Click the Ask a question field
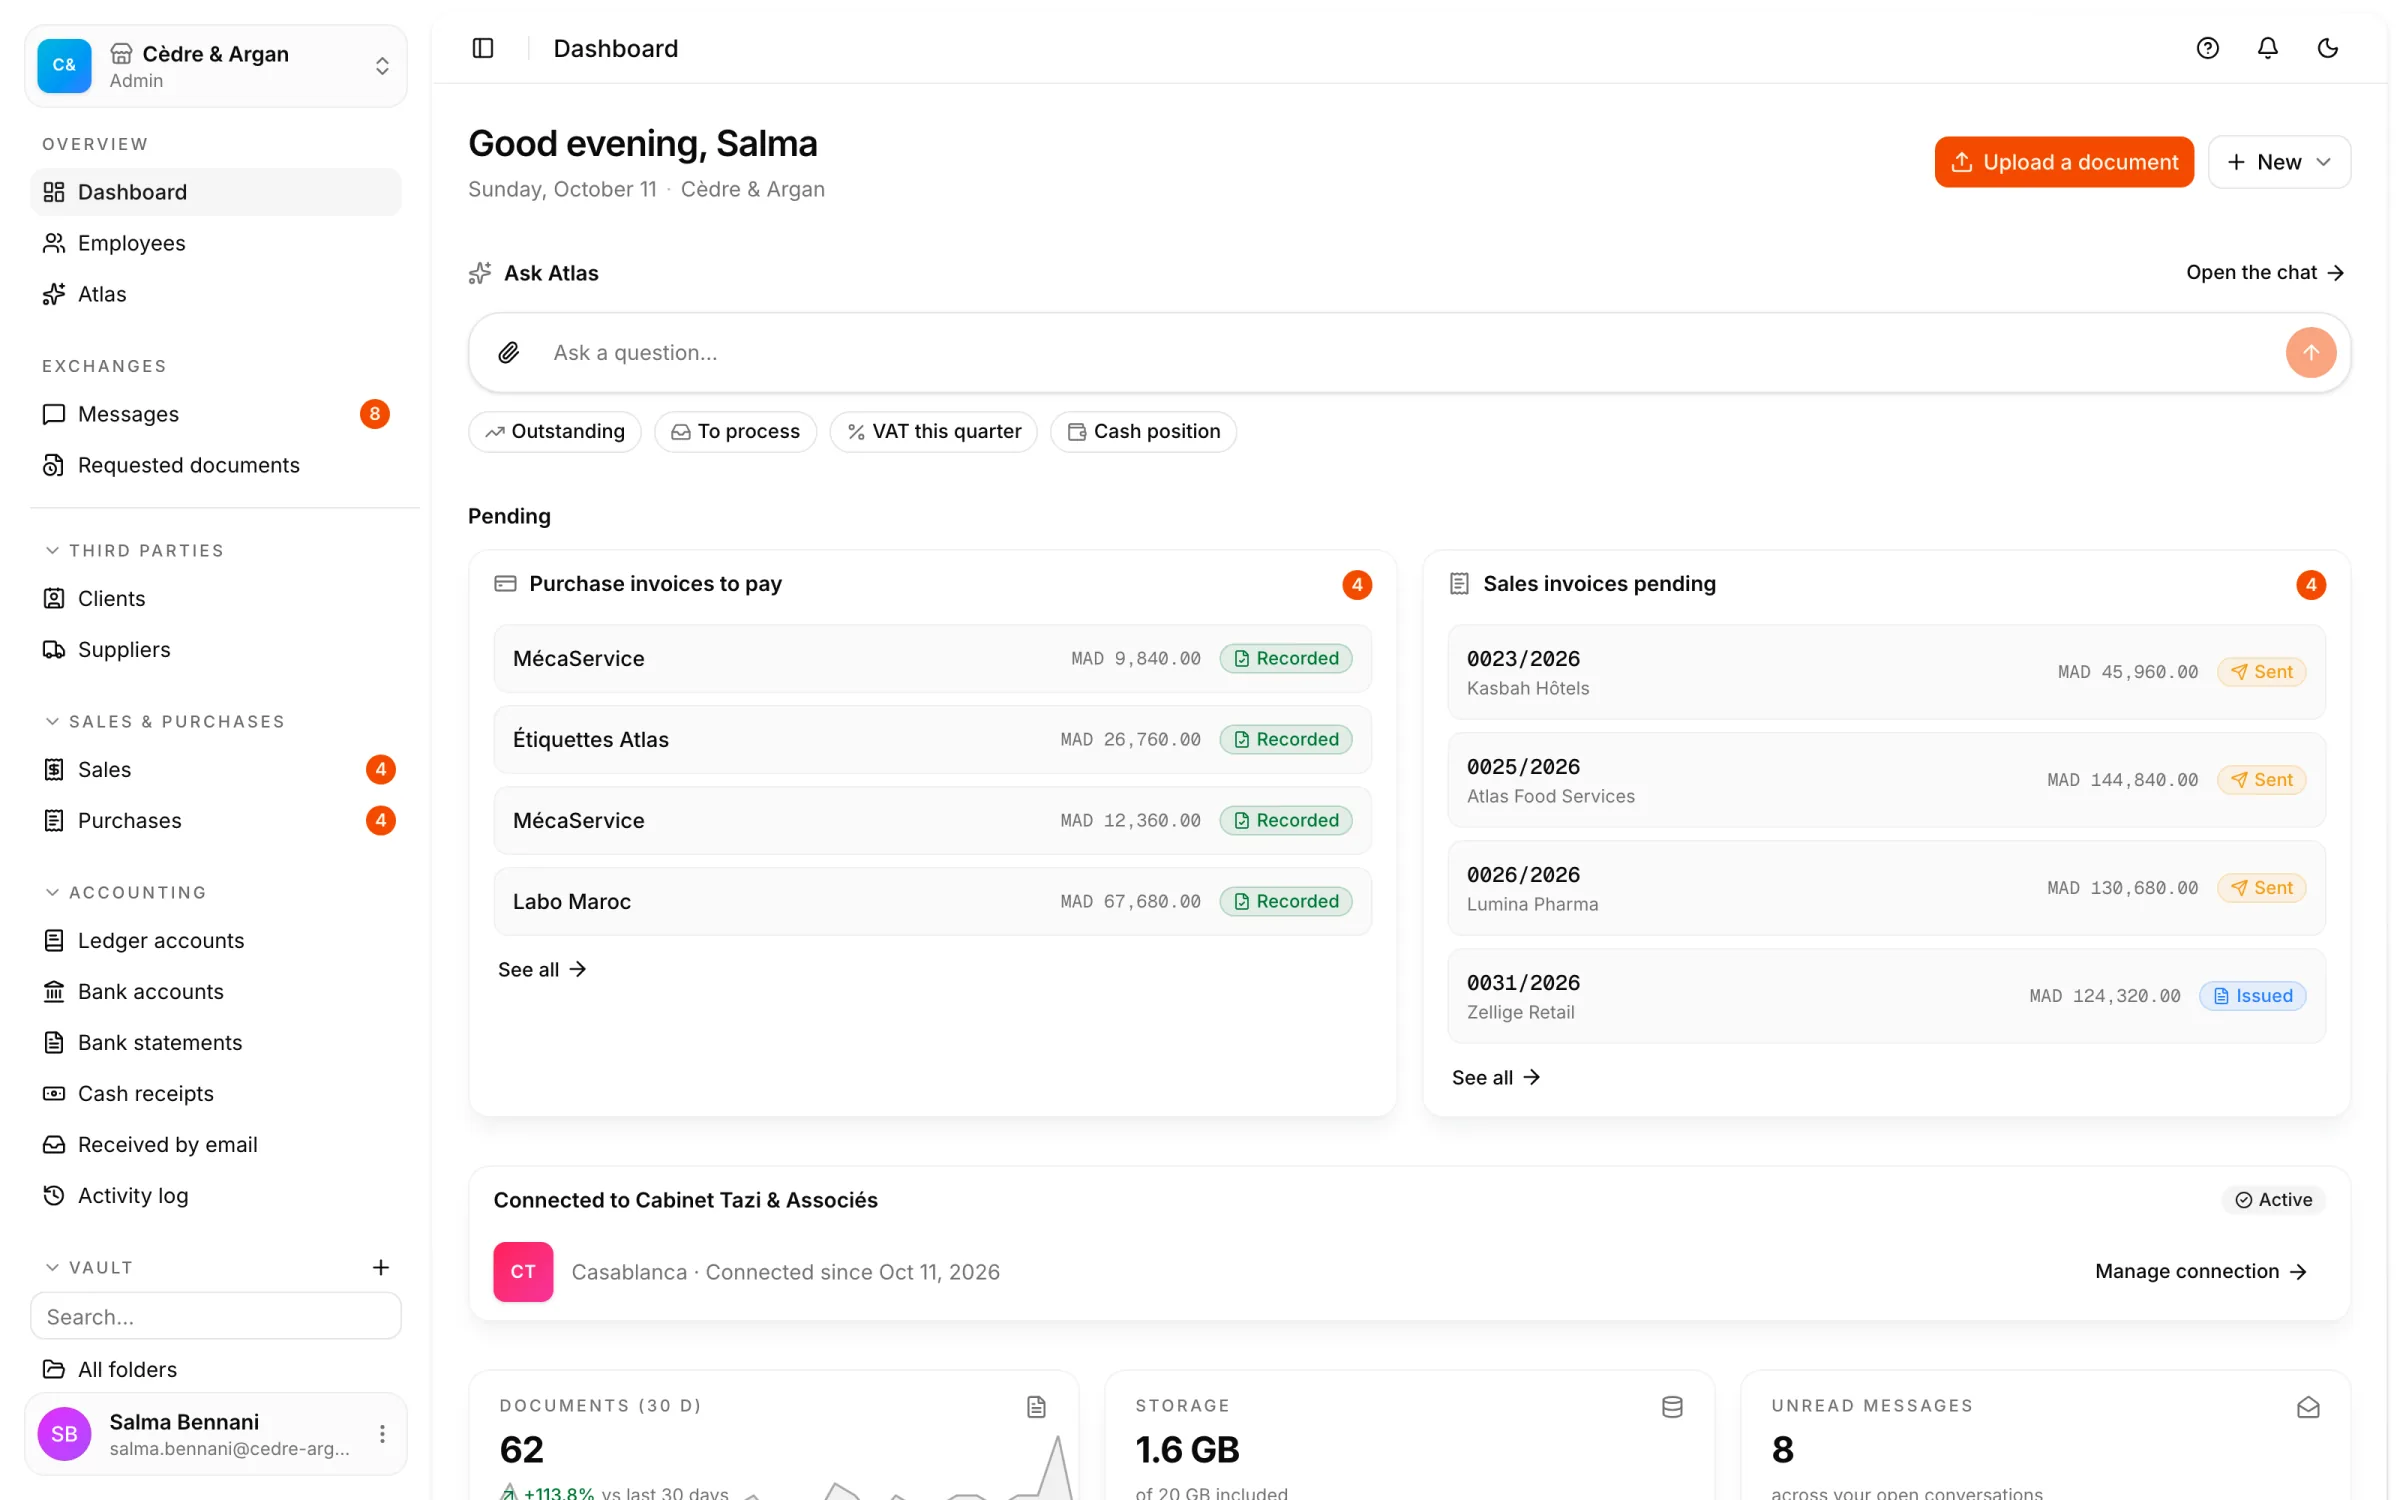The width and height of the screenshot is (2400, 1500). 1410,352
